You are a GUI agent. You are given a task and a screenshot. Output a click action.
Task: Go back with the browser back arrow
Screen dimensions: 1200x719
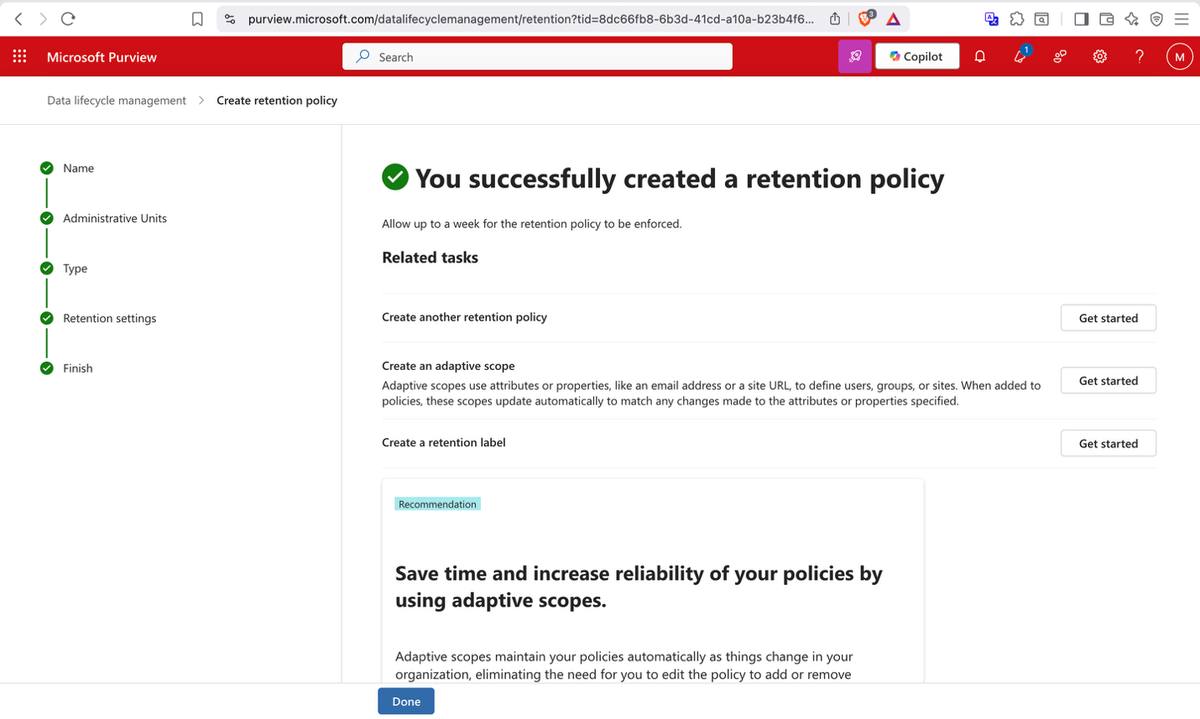click(17, 18)
